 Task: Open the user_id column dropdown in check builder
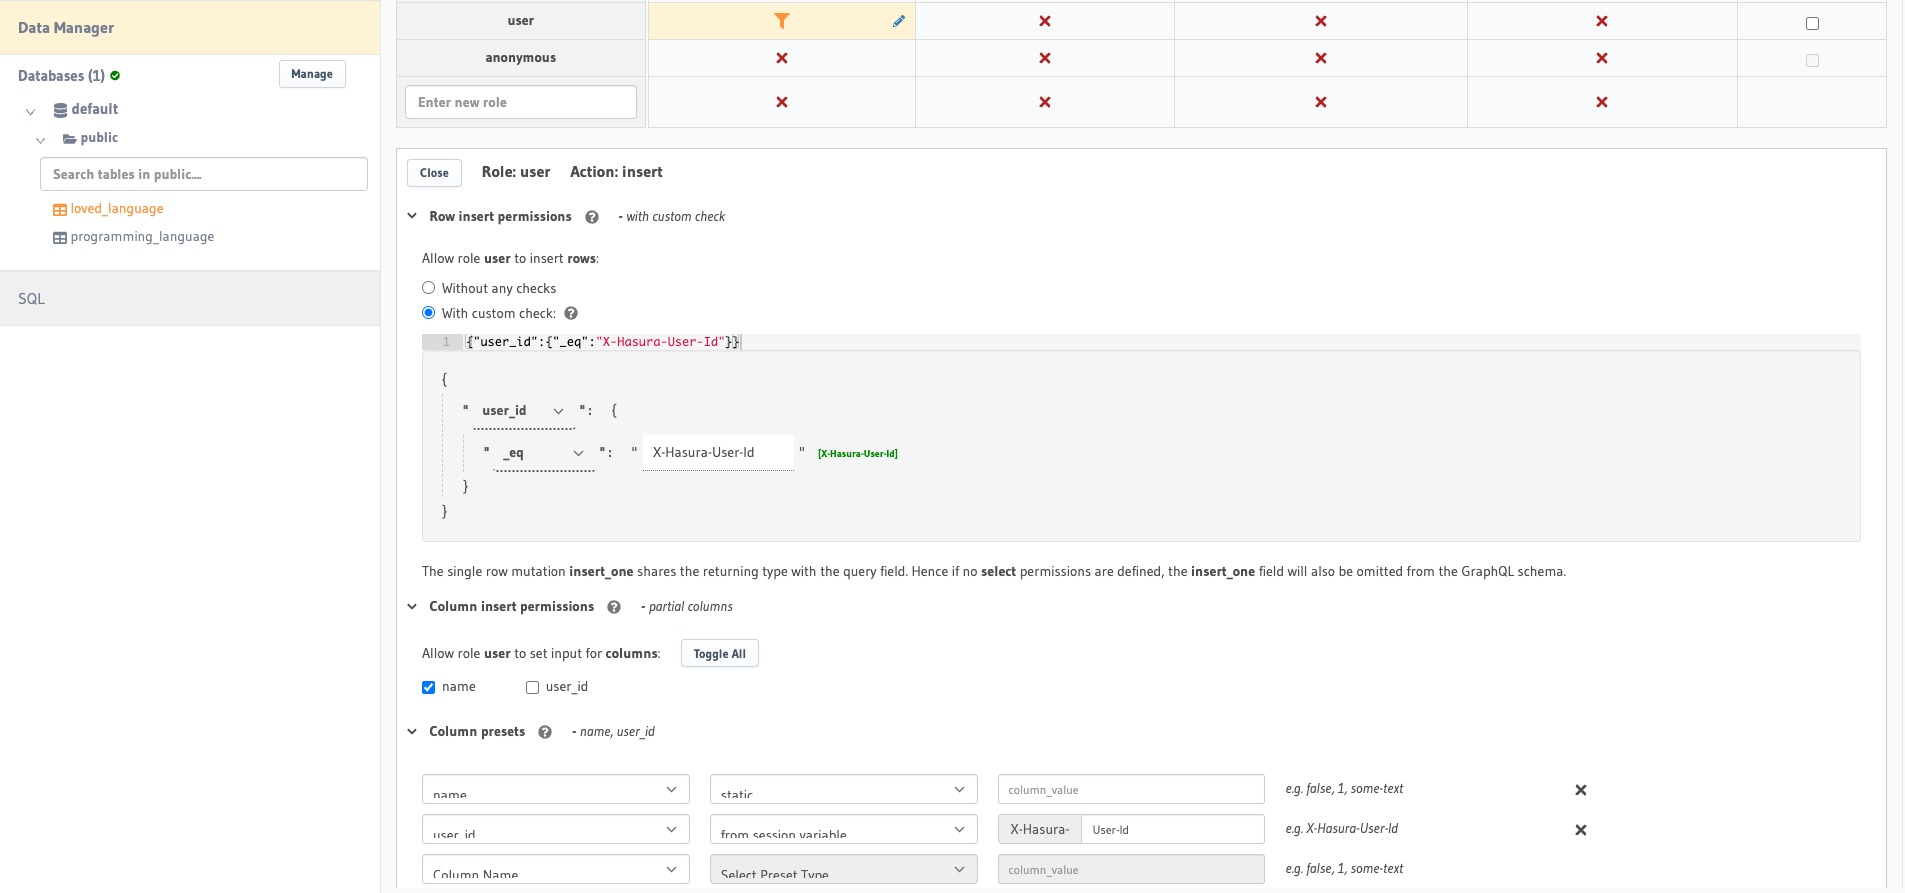[523, 411]
